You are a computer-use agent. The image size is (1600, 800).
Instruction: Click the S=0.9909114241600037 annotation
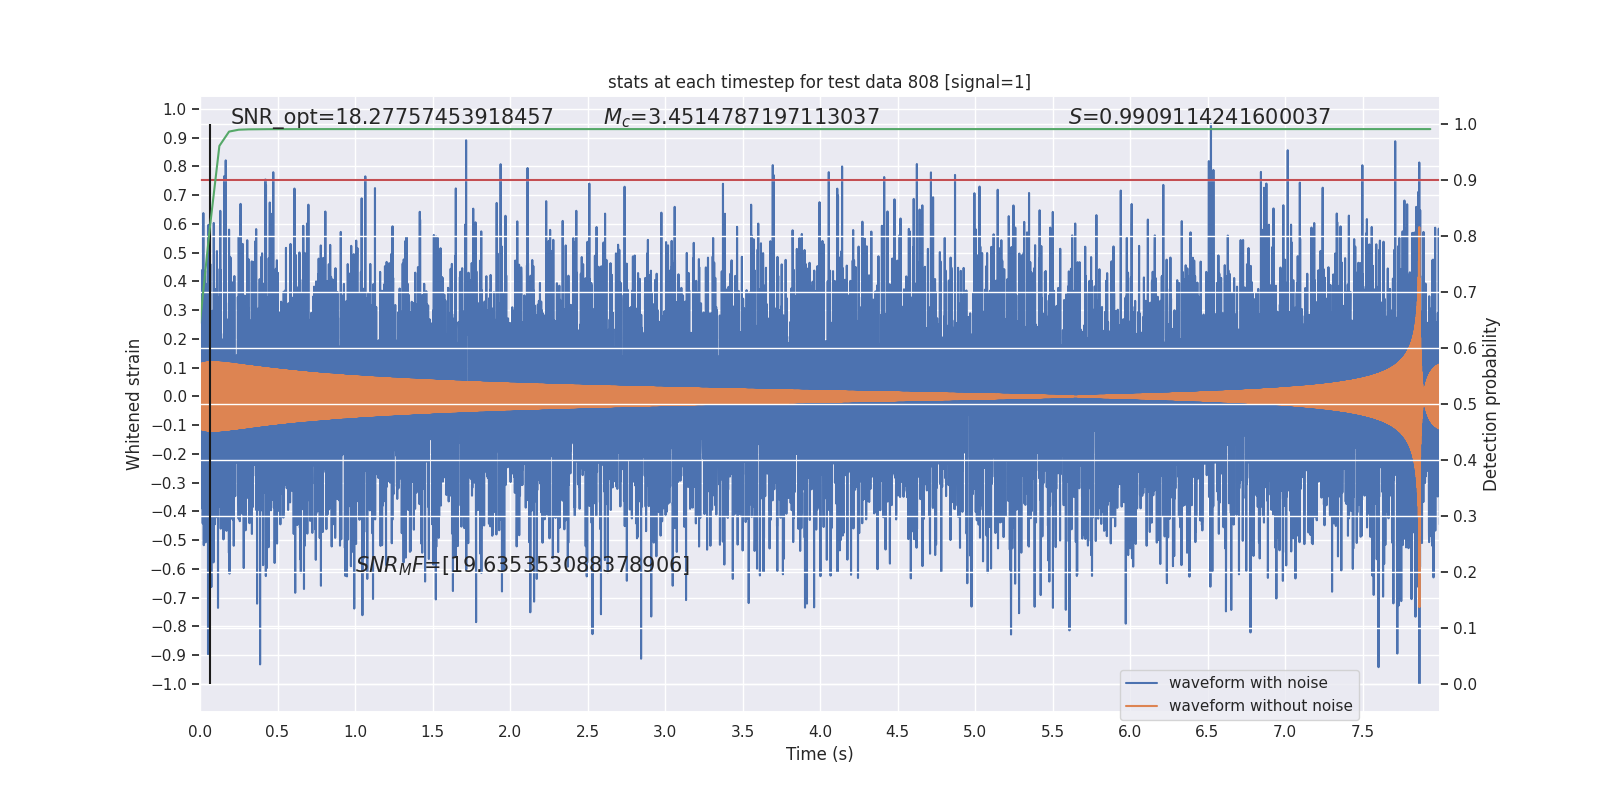pyautogui.click(x=1199, y=117)
